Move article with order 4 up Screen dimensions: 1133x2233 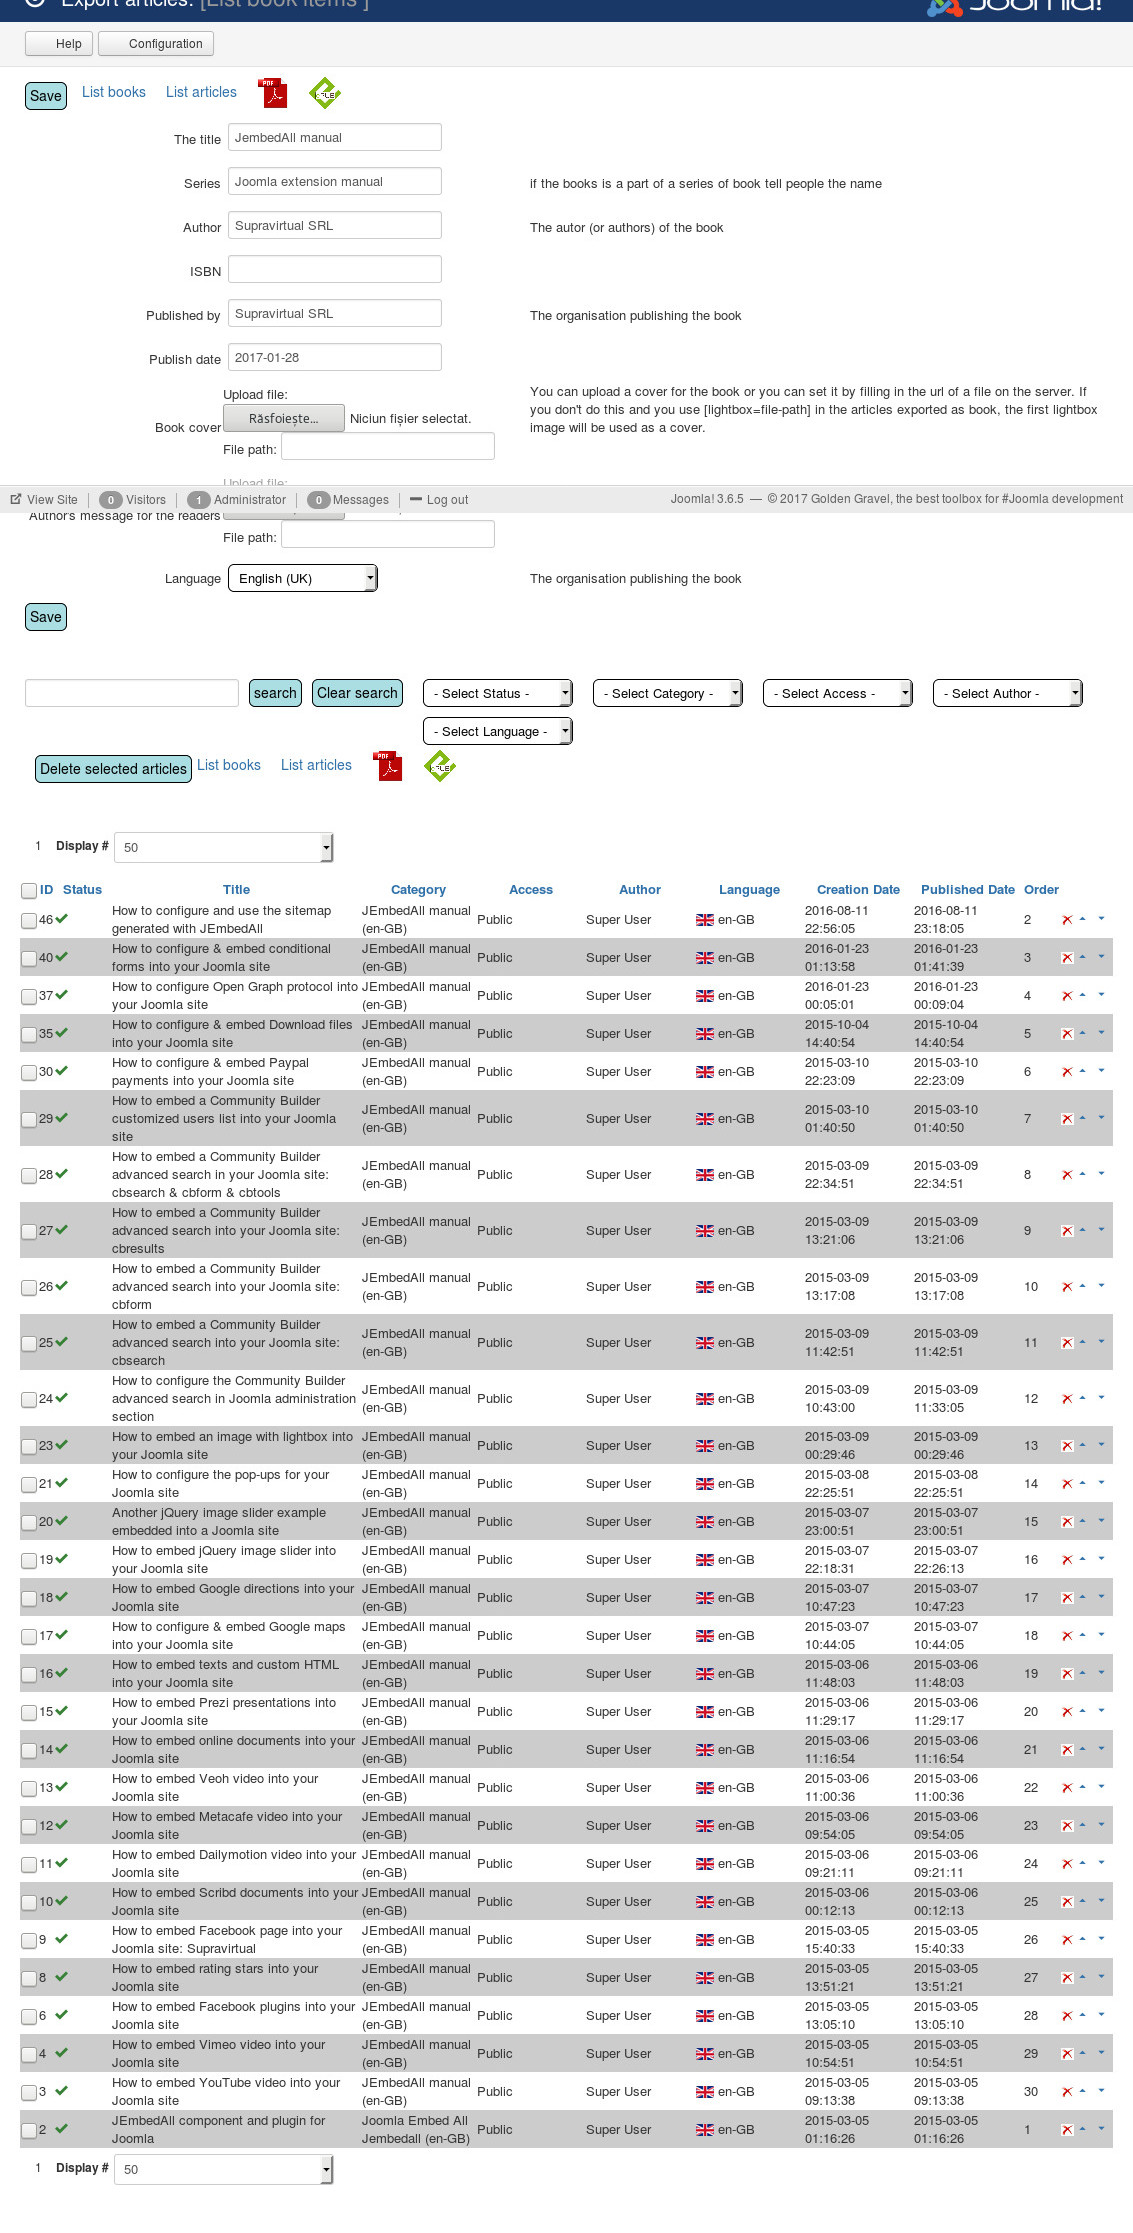click(x=1082, y=995)
